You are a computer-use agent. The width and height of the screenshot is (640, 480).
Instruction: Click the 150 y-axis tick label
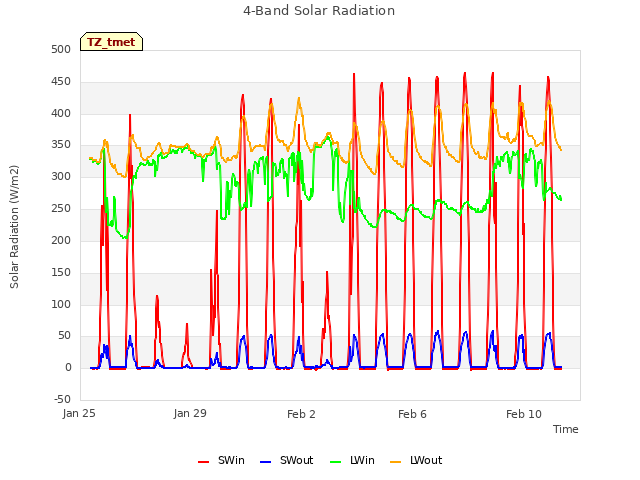[x=61, y=272]
